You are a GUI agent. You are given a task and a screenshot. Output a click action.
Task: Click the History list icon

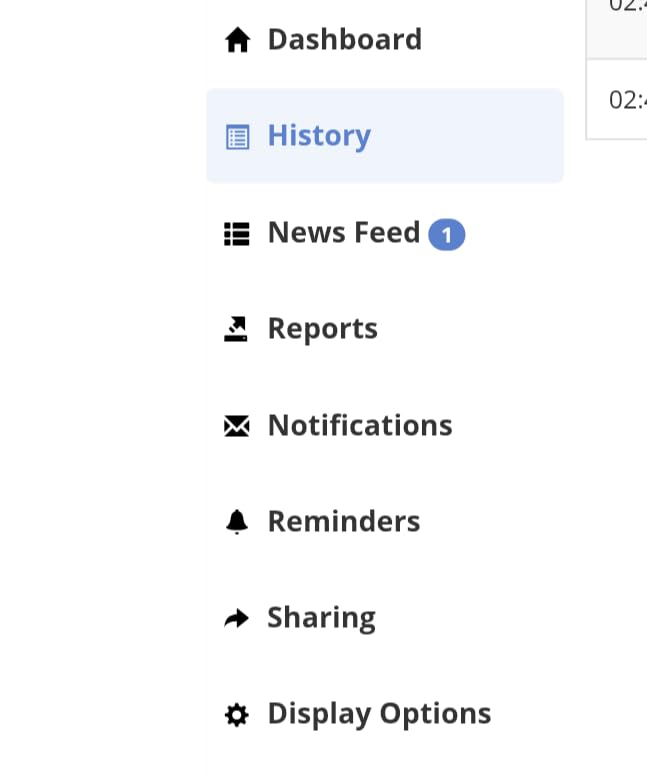pos(237,137)
